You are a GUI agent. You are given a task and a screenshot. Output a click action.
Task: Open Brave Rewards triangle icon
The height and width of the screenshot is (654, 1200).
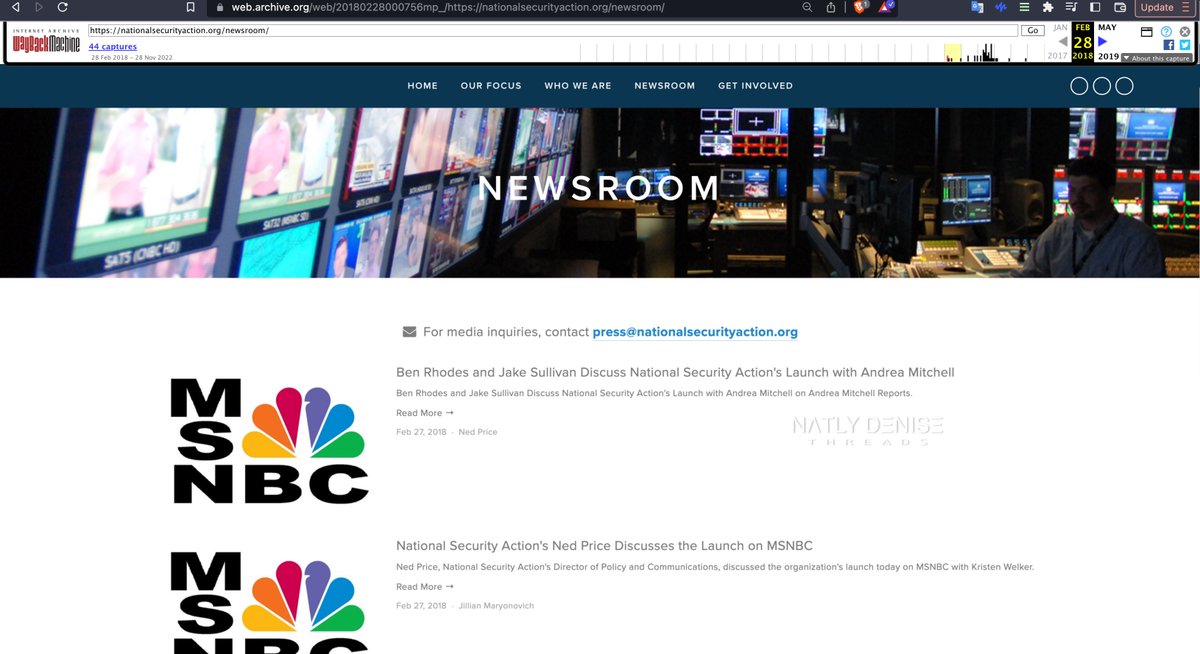pyautogui.click(x=886, y=7)
